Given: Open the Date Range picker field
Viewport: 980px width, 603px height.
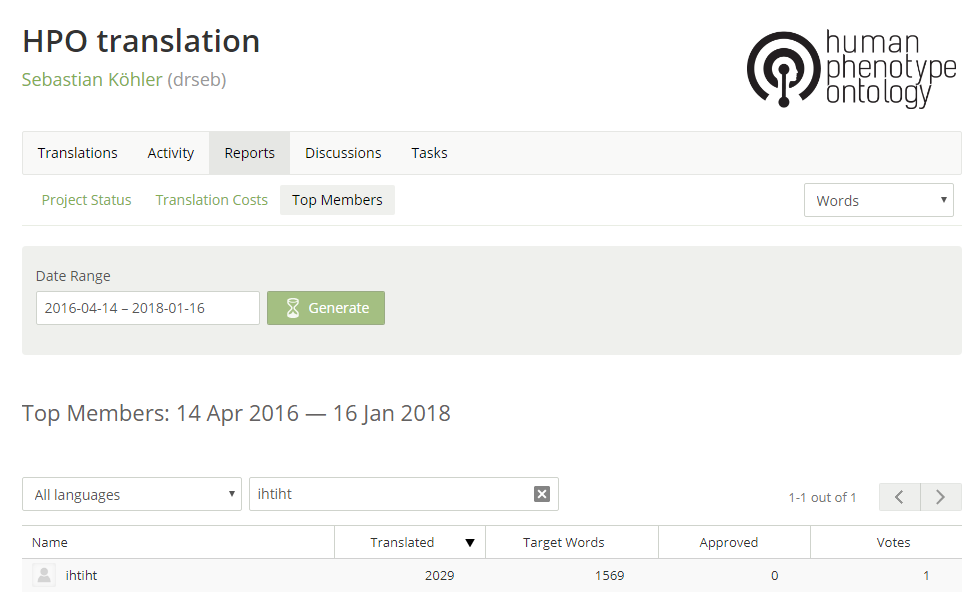Looking at the screenshot, I should (x=148, y=308).
